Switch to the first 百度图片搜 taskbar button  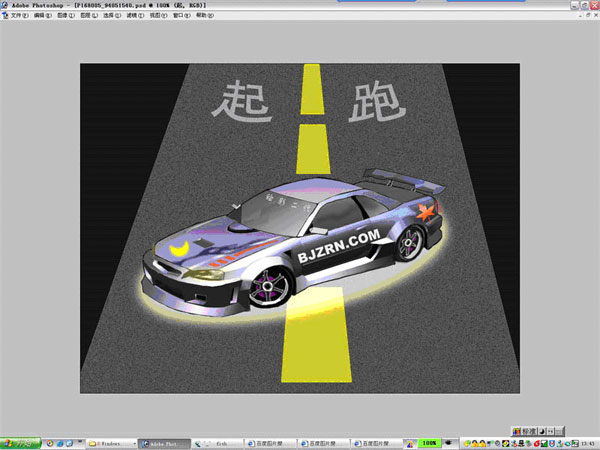[270, 444]
